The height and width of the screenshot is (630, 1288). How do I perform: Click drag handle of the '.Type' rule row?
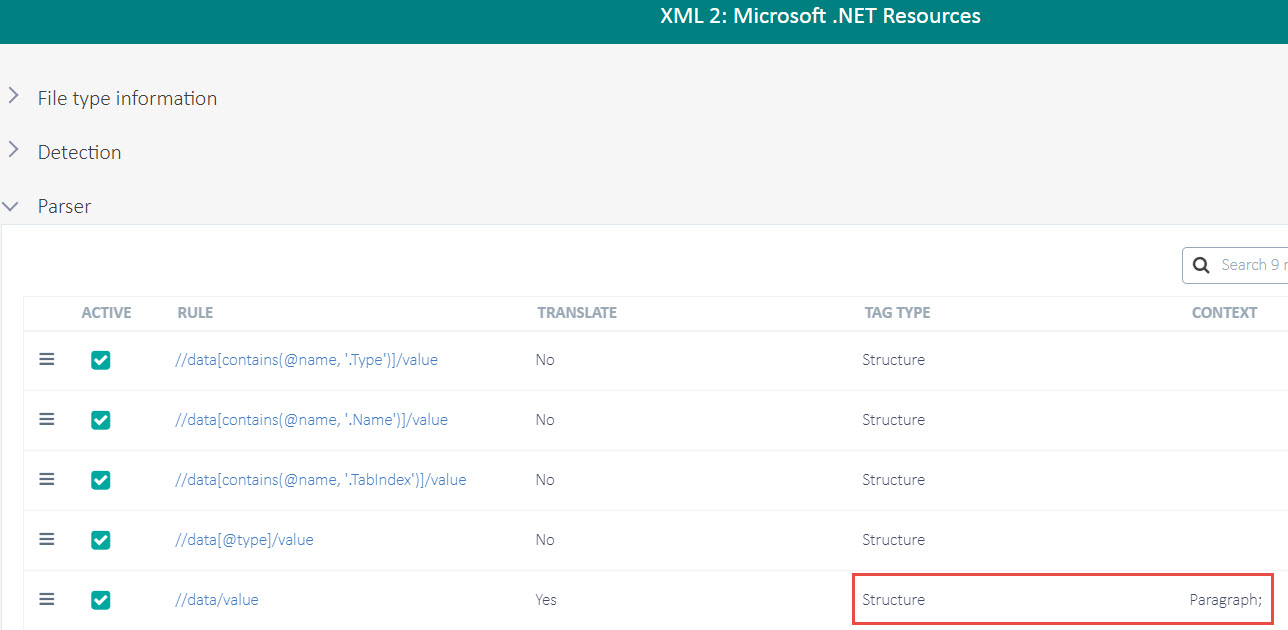[x=47, y=360]
